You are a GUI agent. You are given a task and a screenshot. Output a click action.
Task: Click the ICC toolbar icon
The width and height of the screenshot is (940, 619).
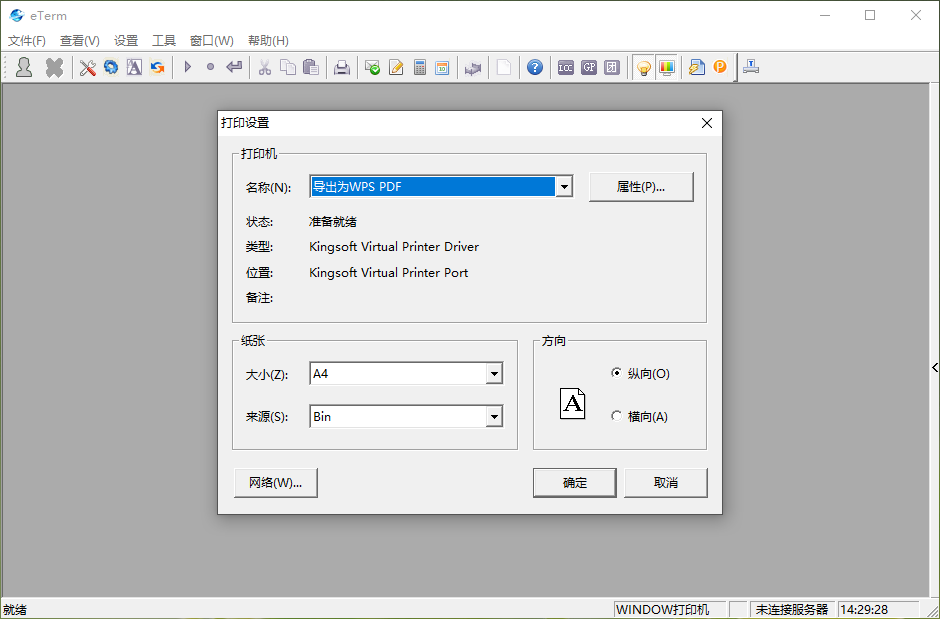pyautogui.click(x=565, y=67)
